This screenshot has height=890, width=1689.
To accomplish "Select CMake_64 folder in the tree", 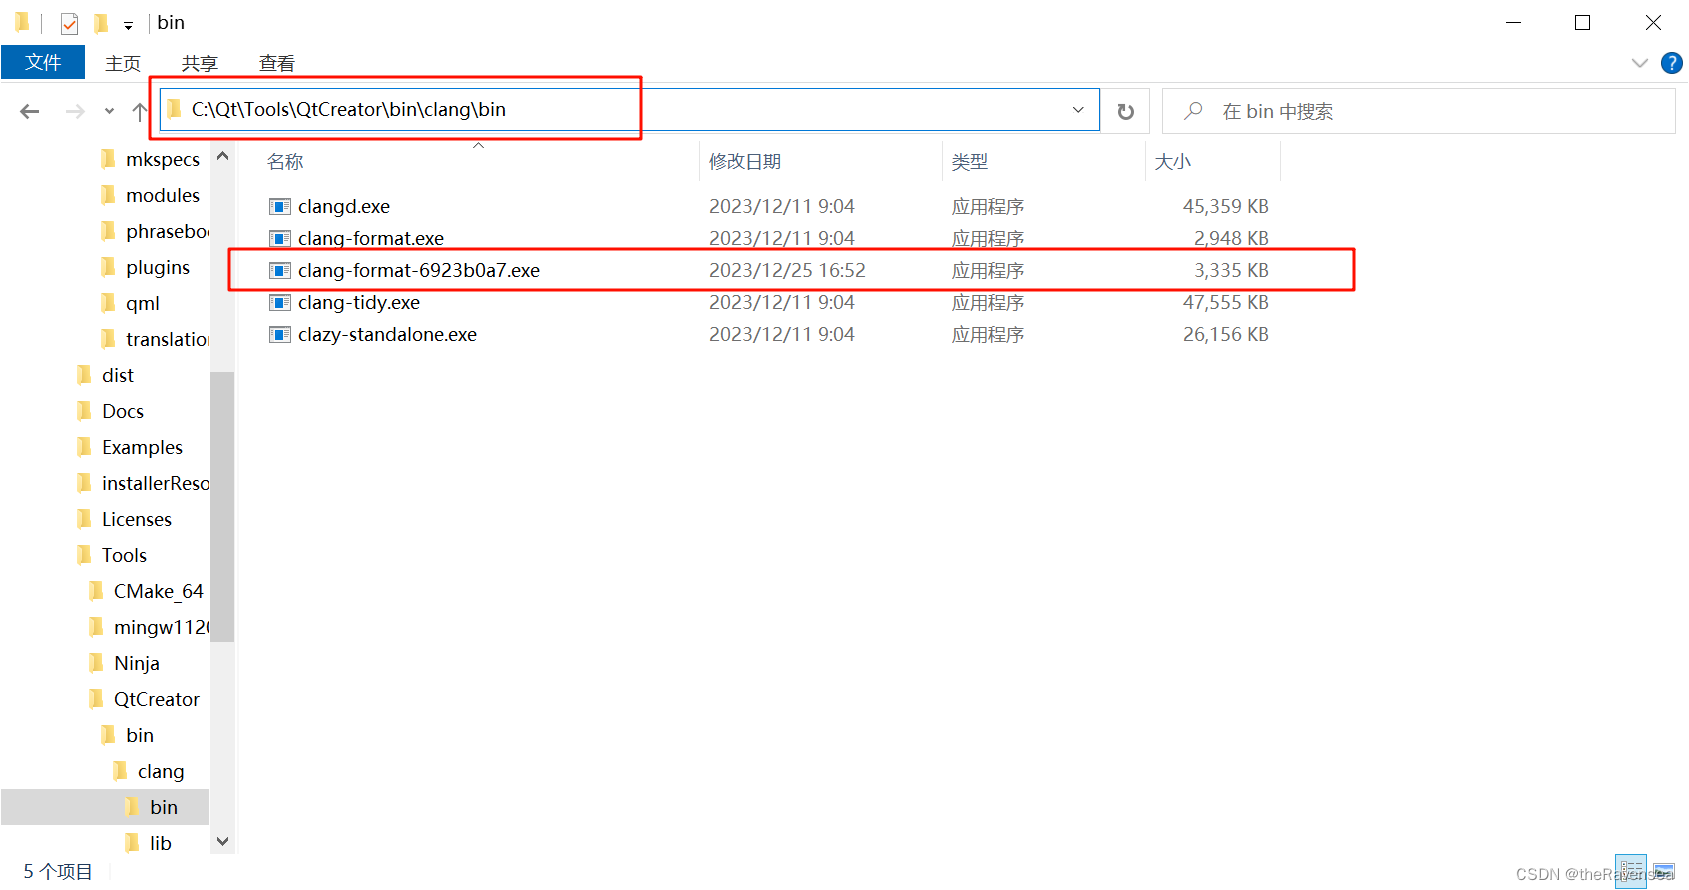I will coord(159,591).
